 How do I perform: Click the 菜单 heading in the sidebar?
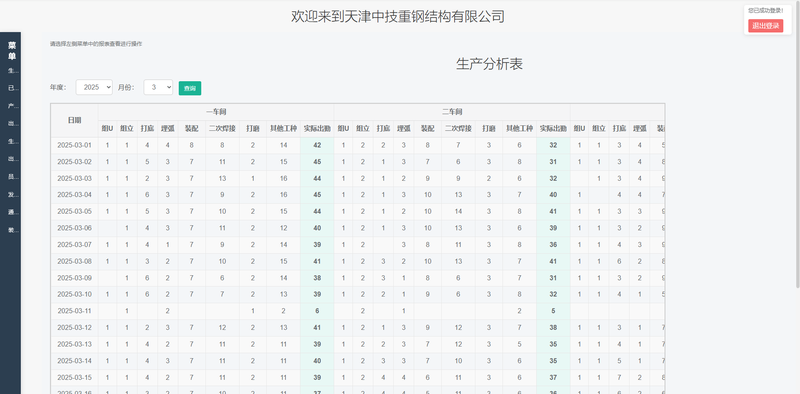(x=11, y=51)
